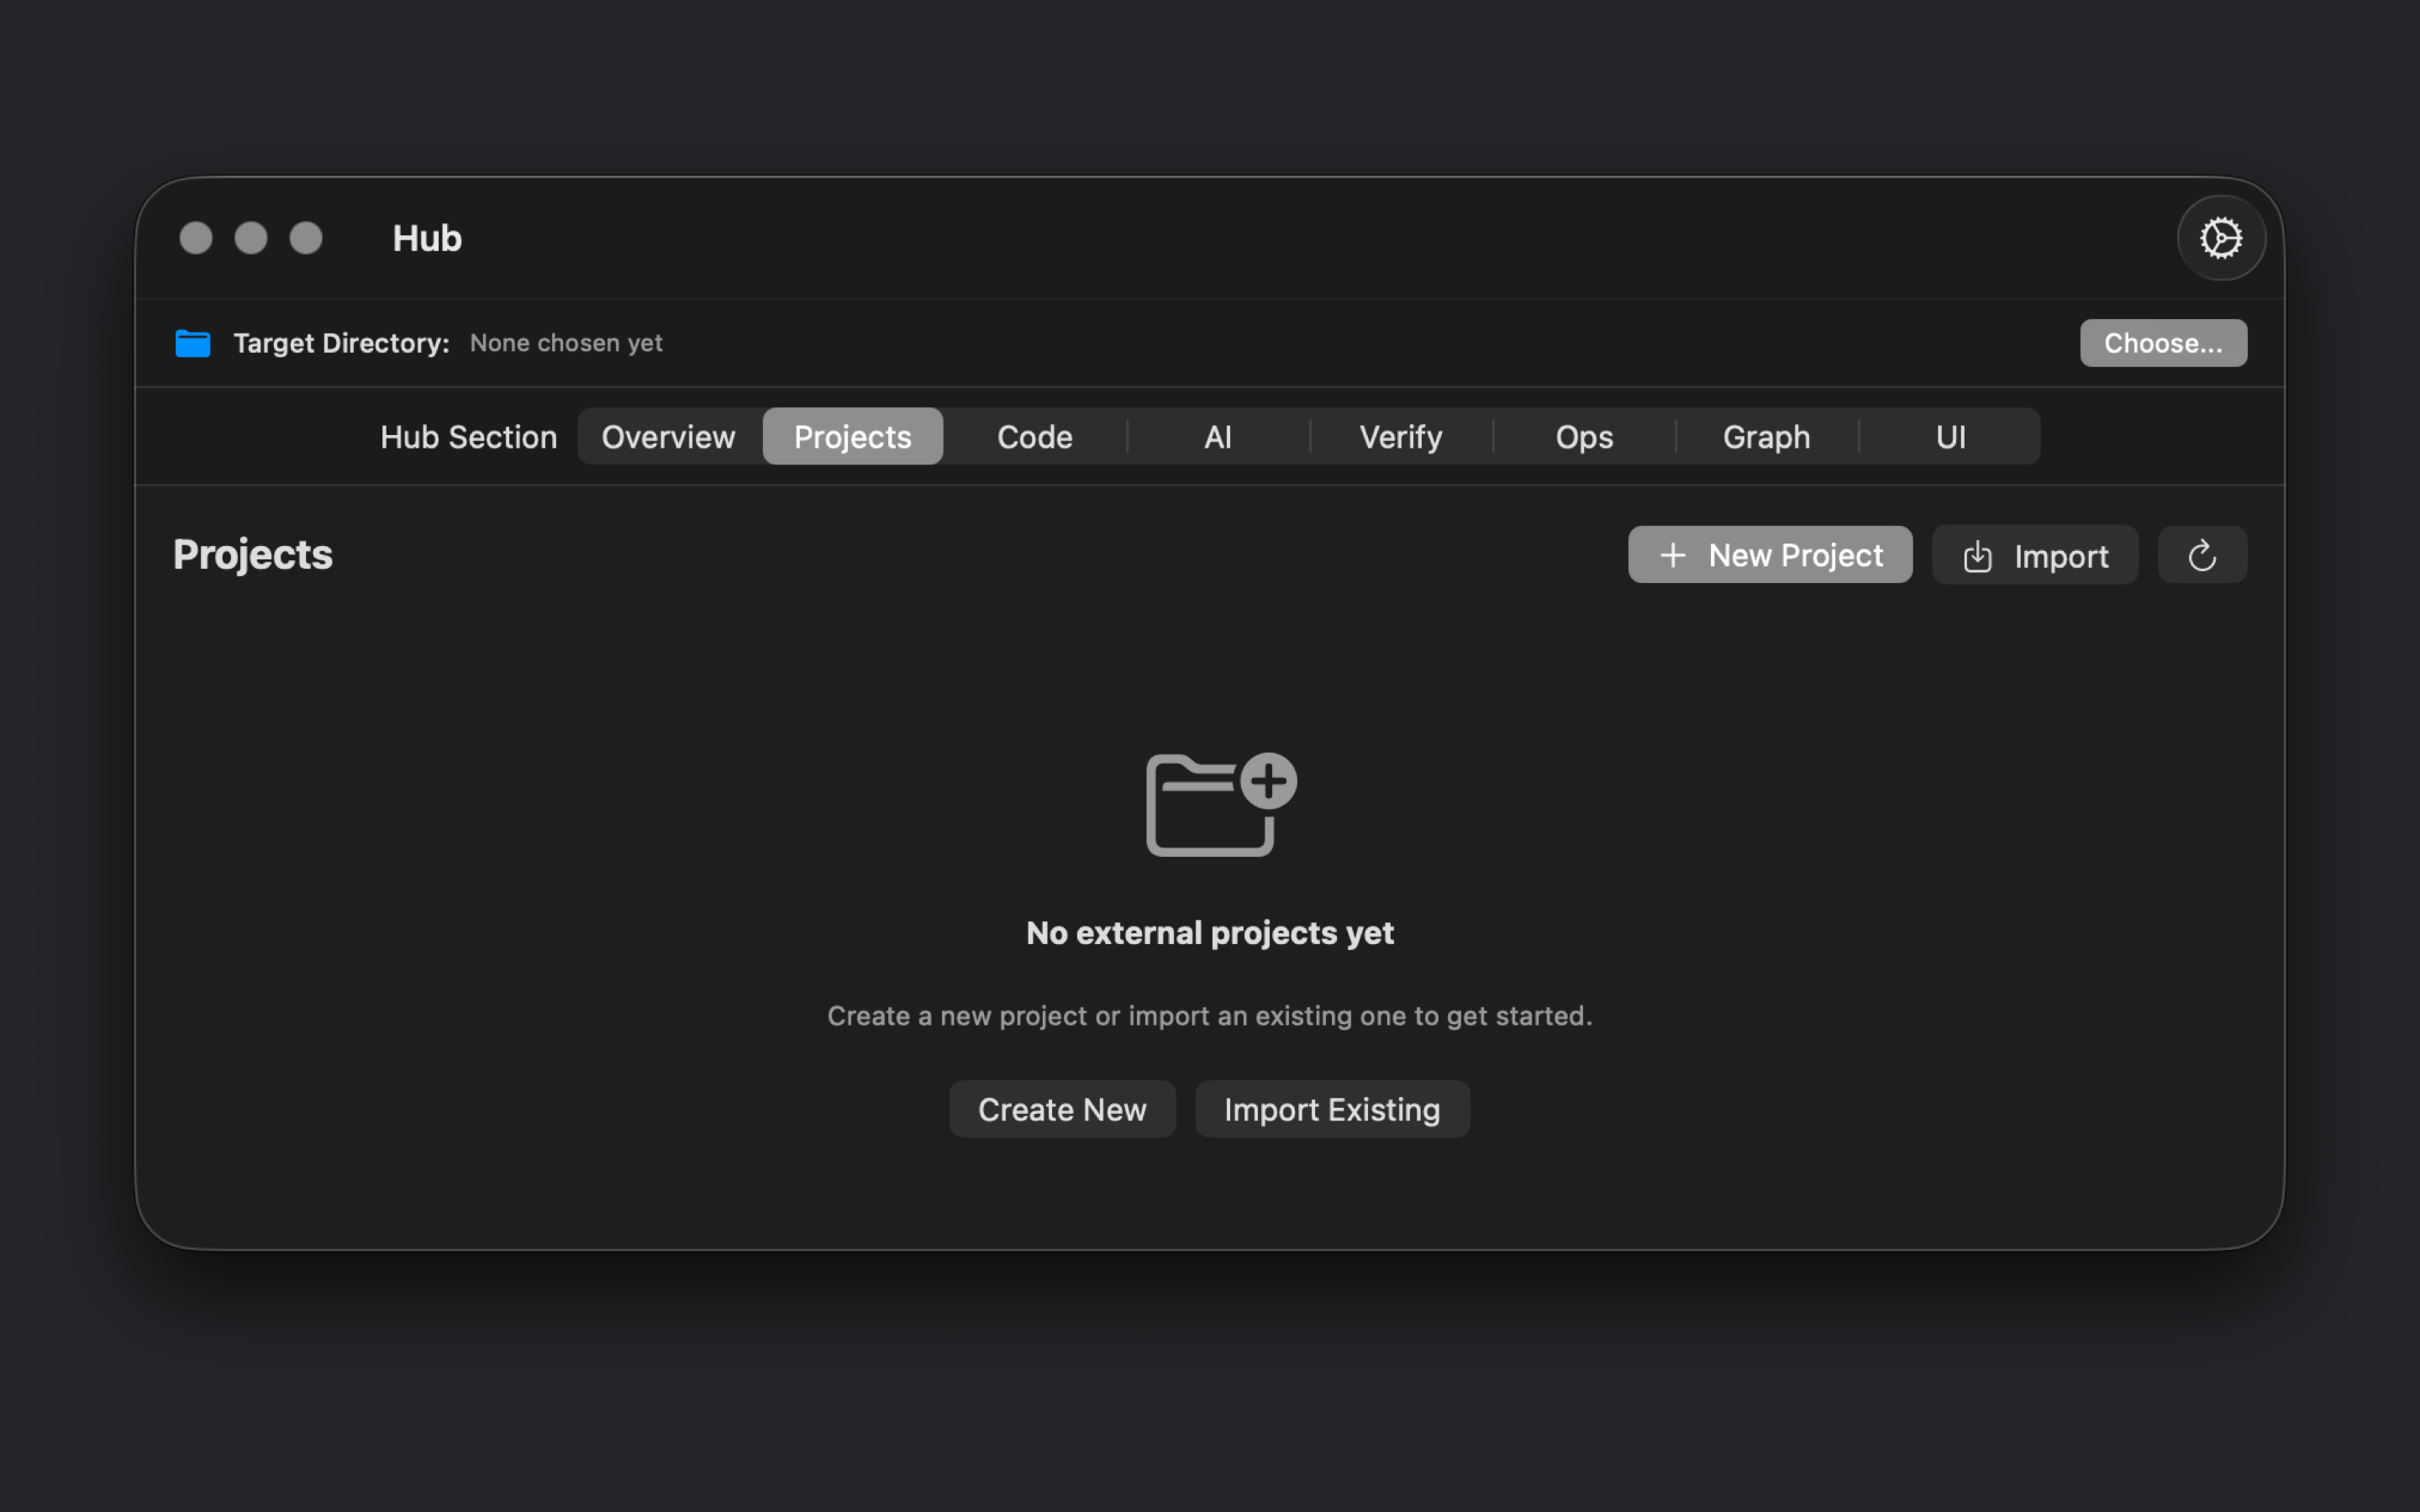Open the Ops tab
Screen dimensions: 2420x1512
(x=1584, y=437)
